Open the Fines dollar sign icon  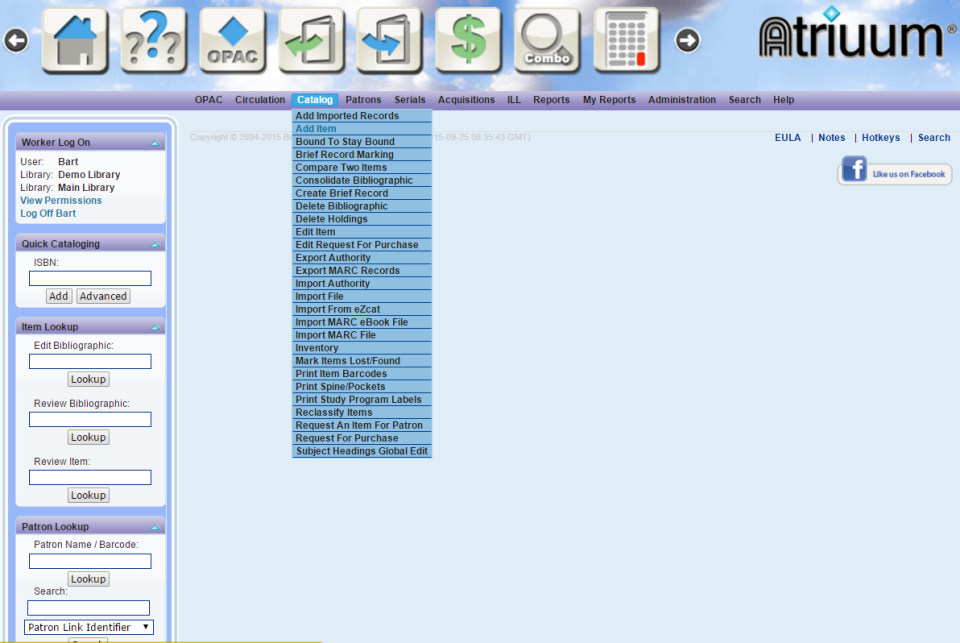[x=468, y=40]
